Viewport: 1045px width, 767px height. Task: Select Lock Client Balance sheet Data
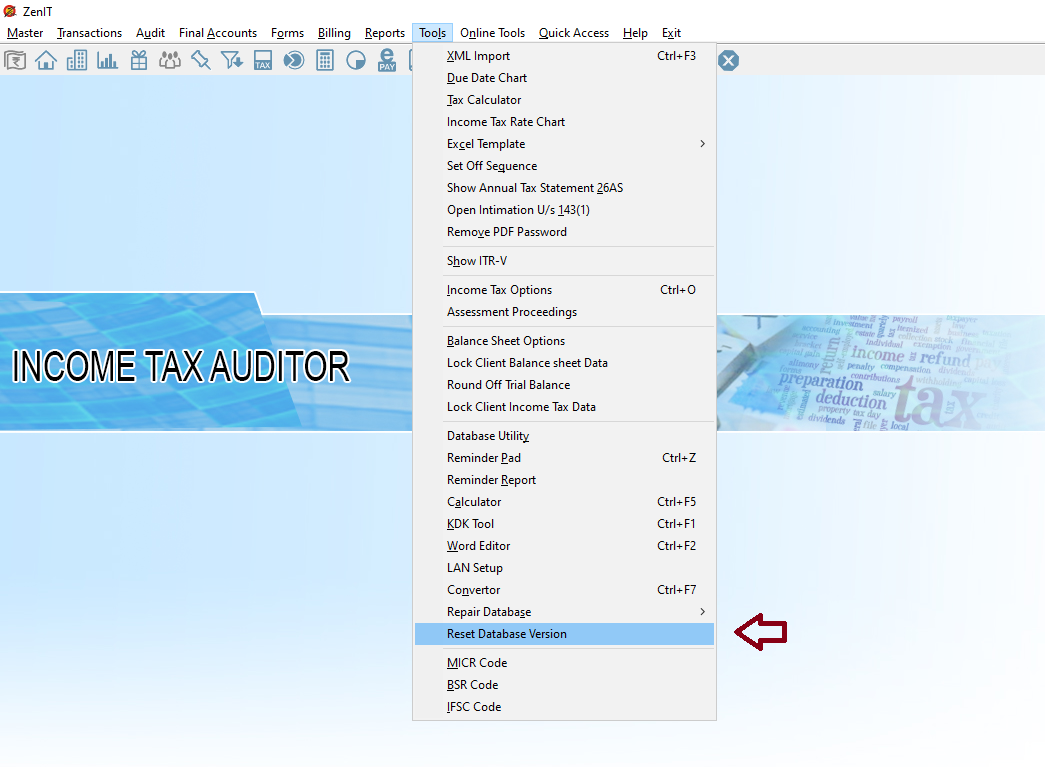[x=564, y=363]
